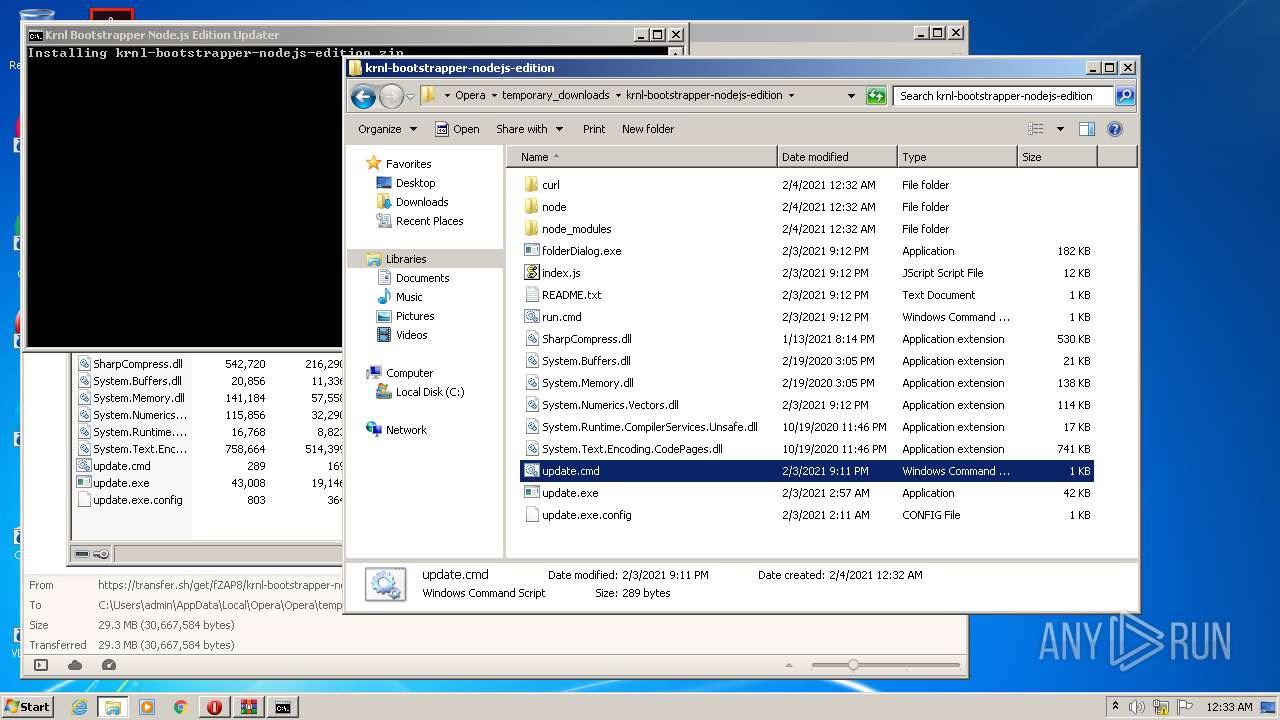Select System.Runtime.CompilerServices.Unsafe.dll file

(x=807, y=427)
